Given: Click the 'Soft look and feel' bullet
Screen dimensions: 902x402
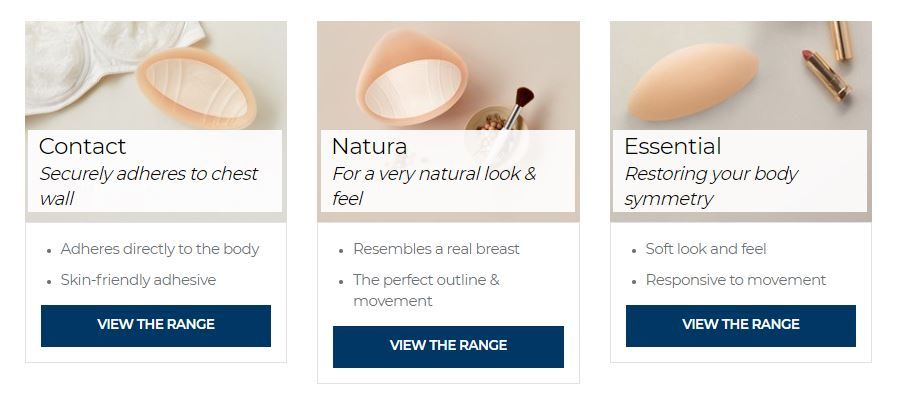Looking at the screenshot, I should click(x=706, y=249).
